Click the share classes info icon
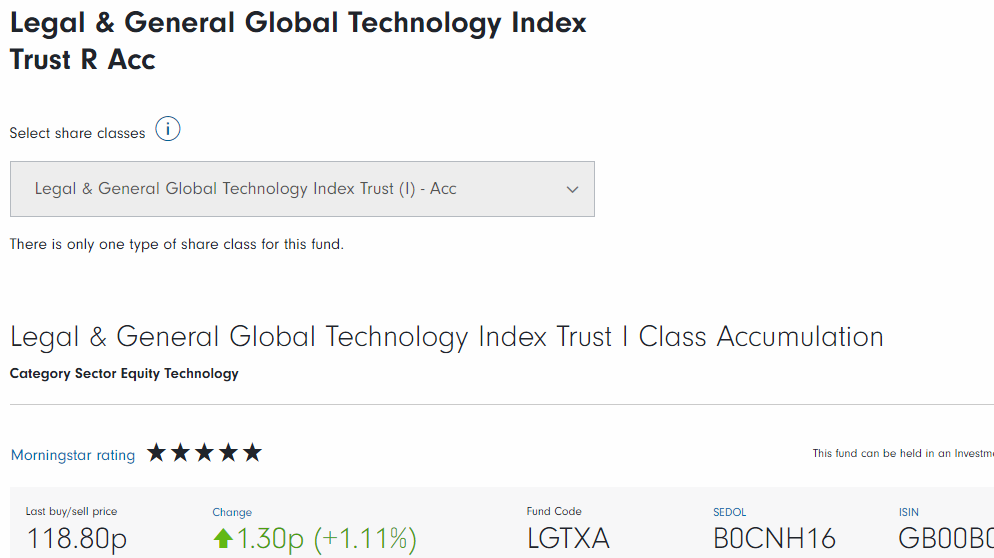Screen dimensions: 994x558 coord(168,130)
